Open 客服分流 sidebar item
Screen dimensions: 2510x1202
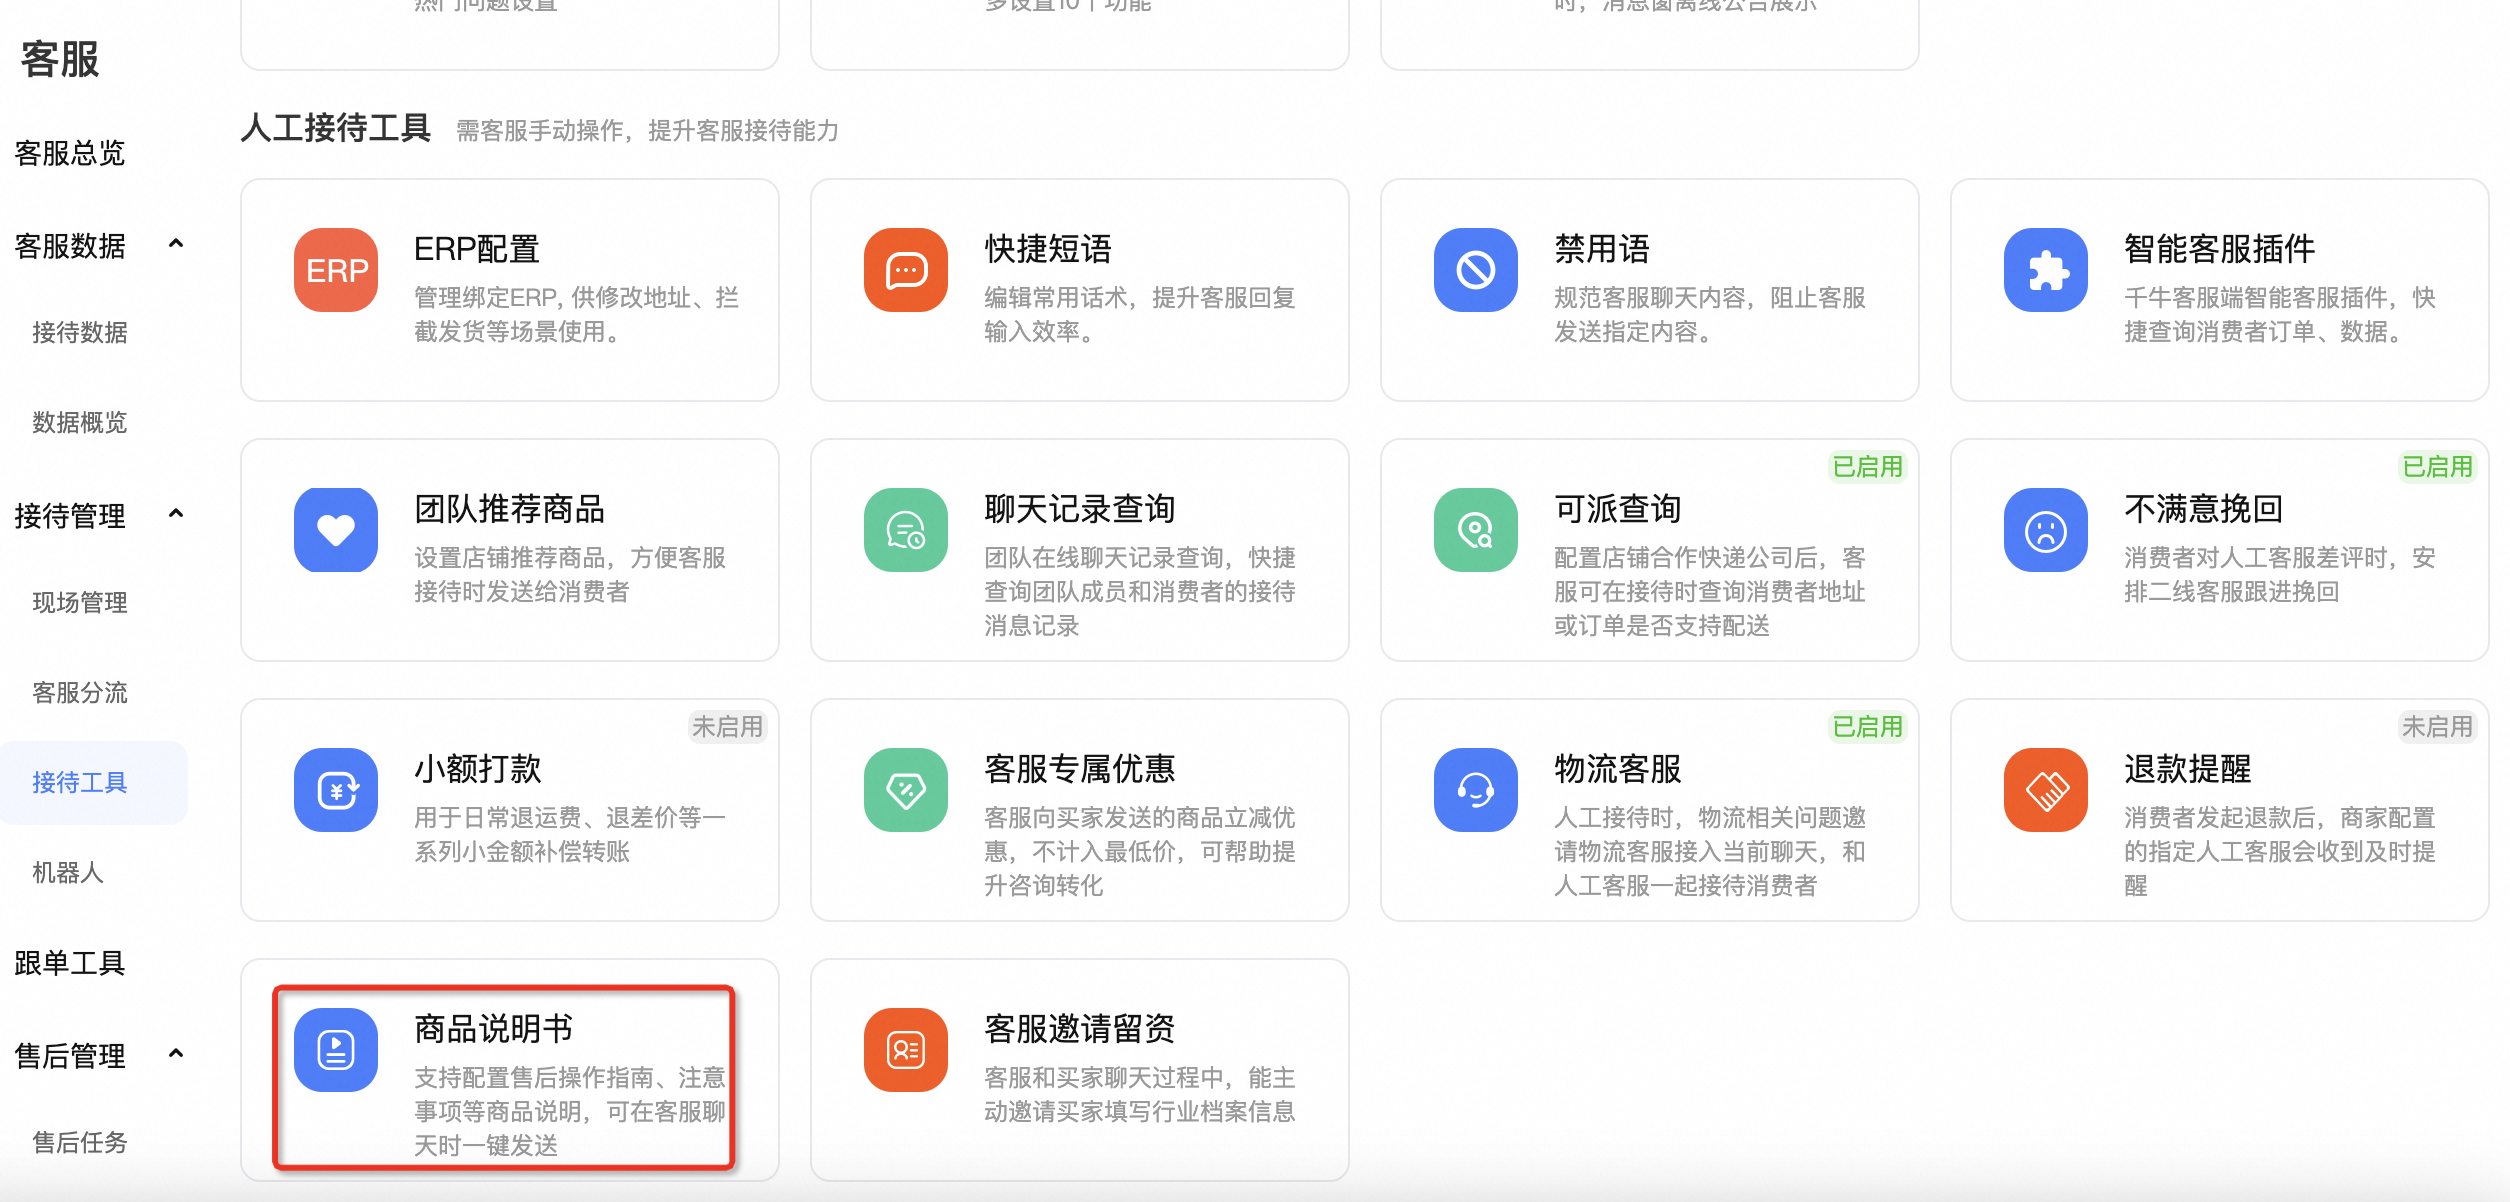[80, 693]
